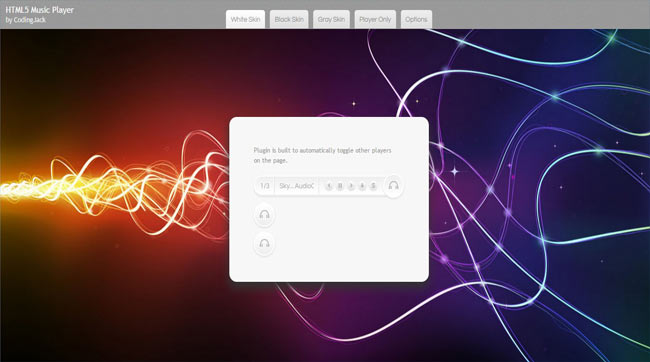Open the Player Only tab

tap(375, 19)
